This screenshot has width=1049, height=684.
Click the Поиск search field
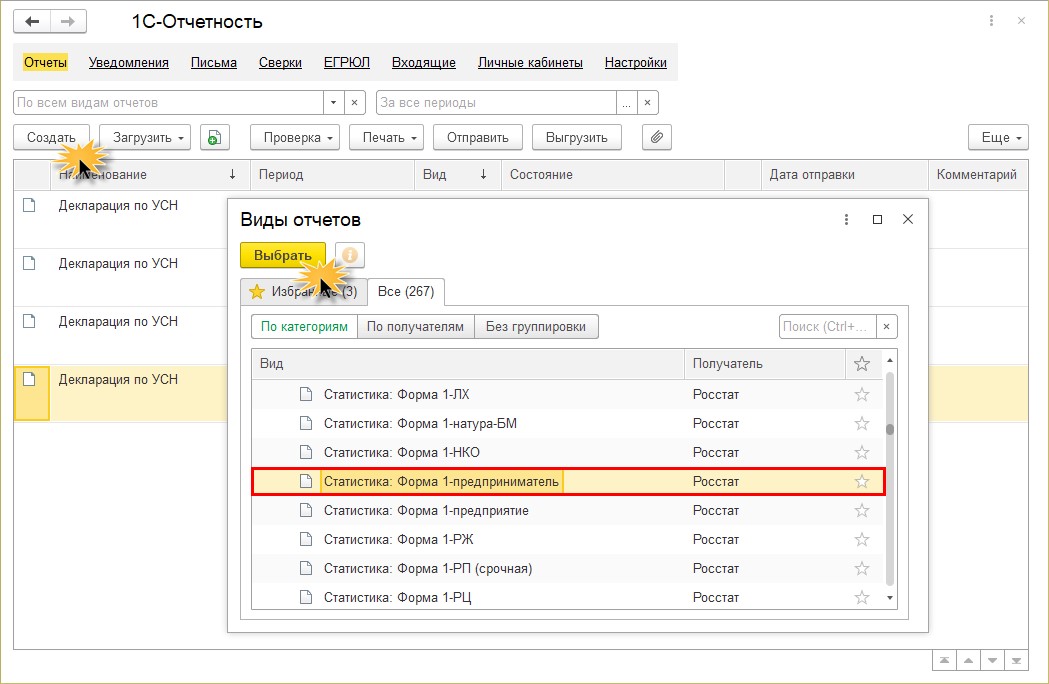[828, 327]
